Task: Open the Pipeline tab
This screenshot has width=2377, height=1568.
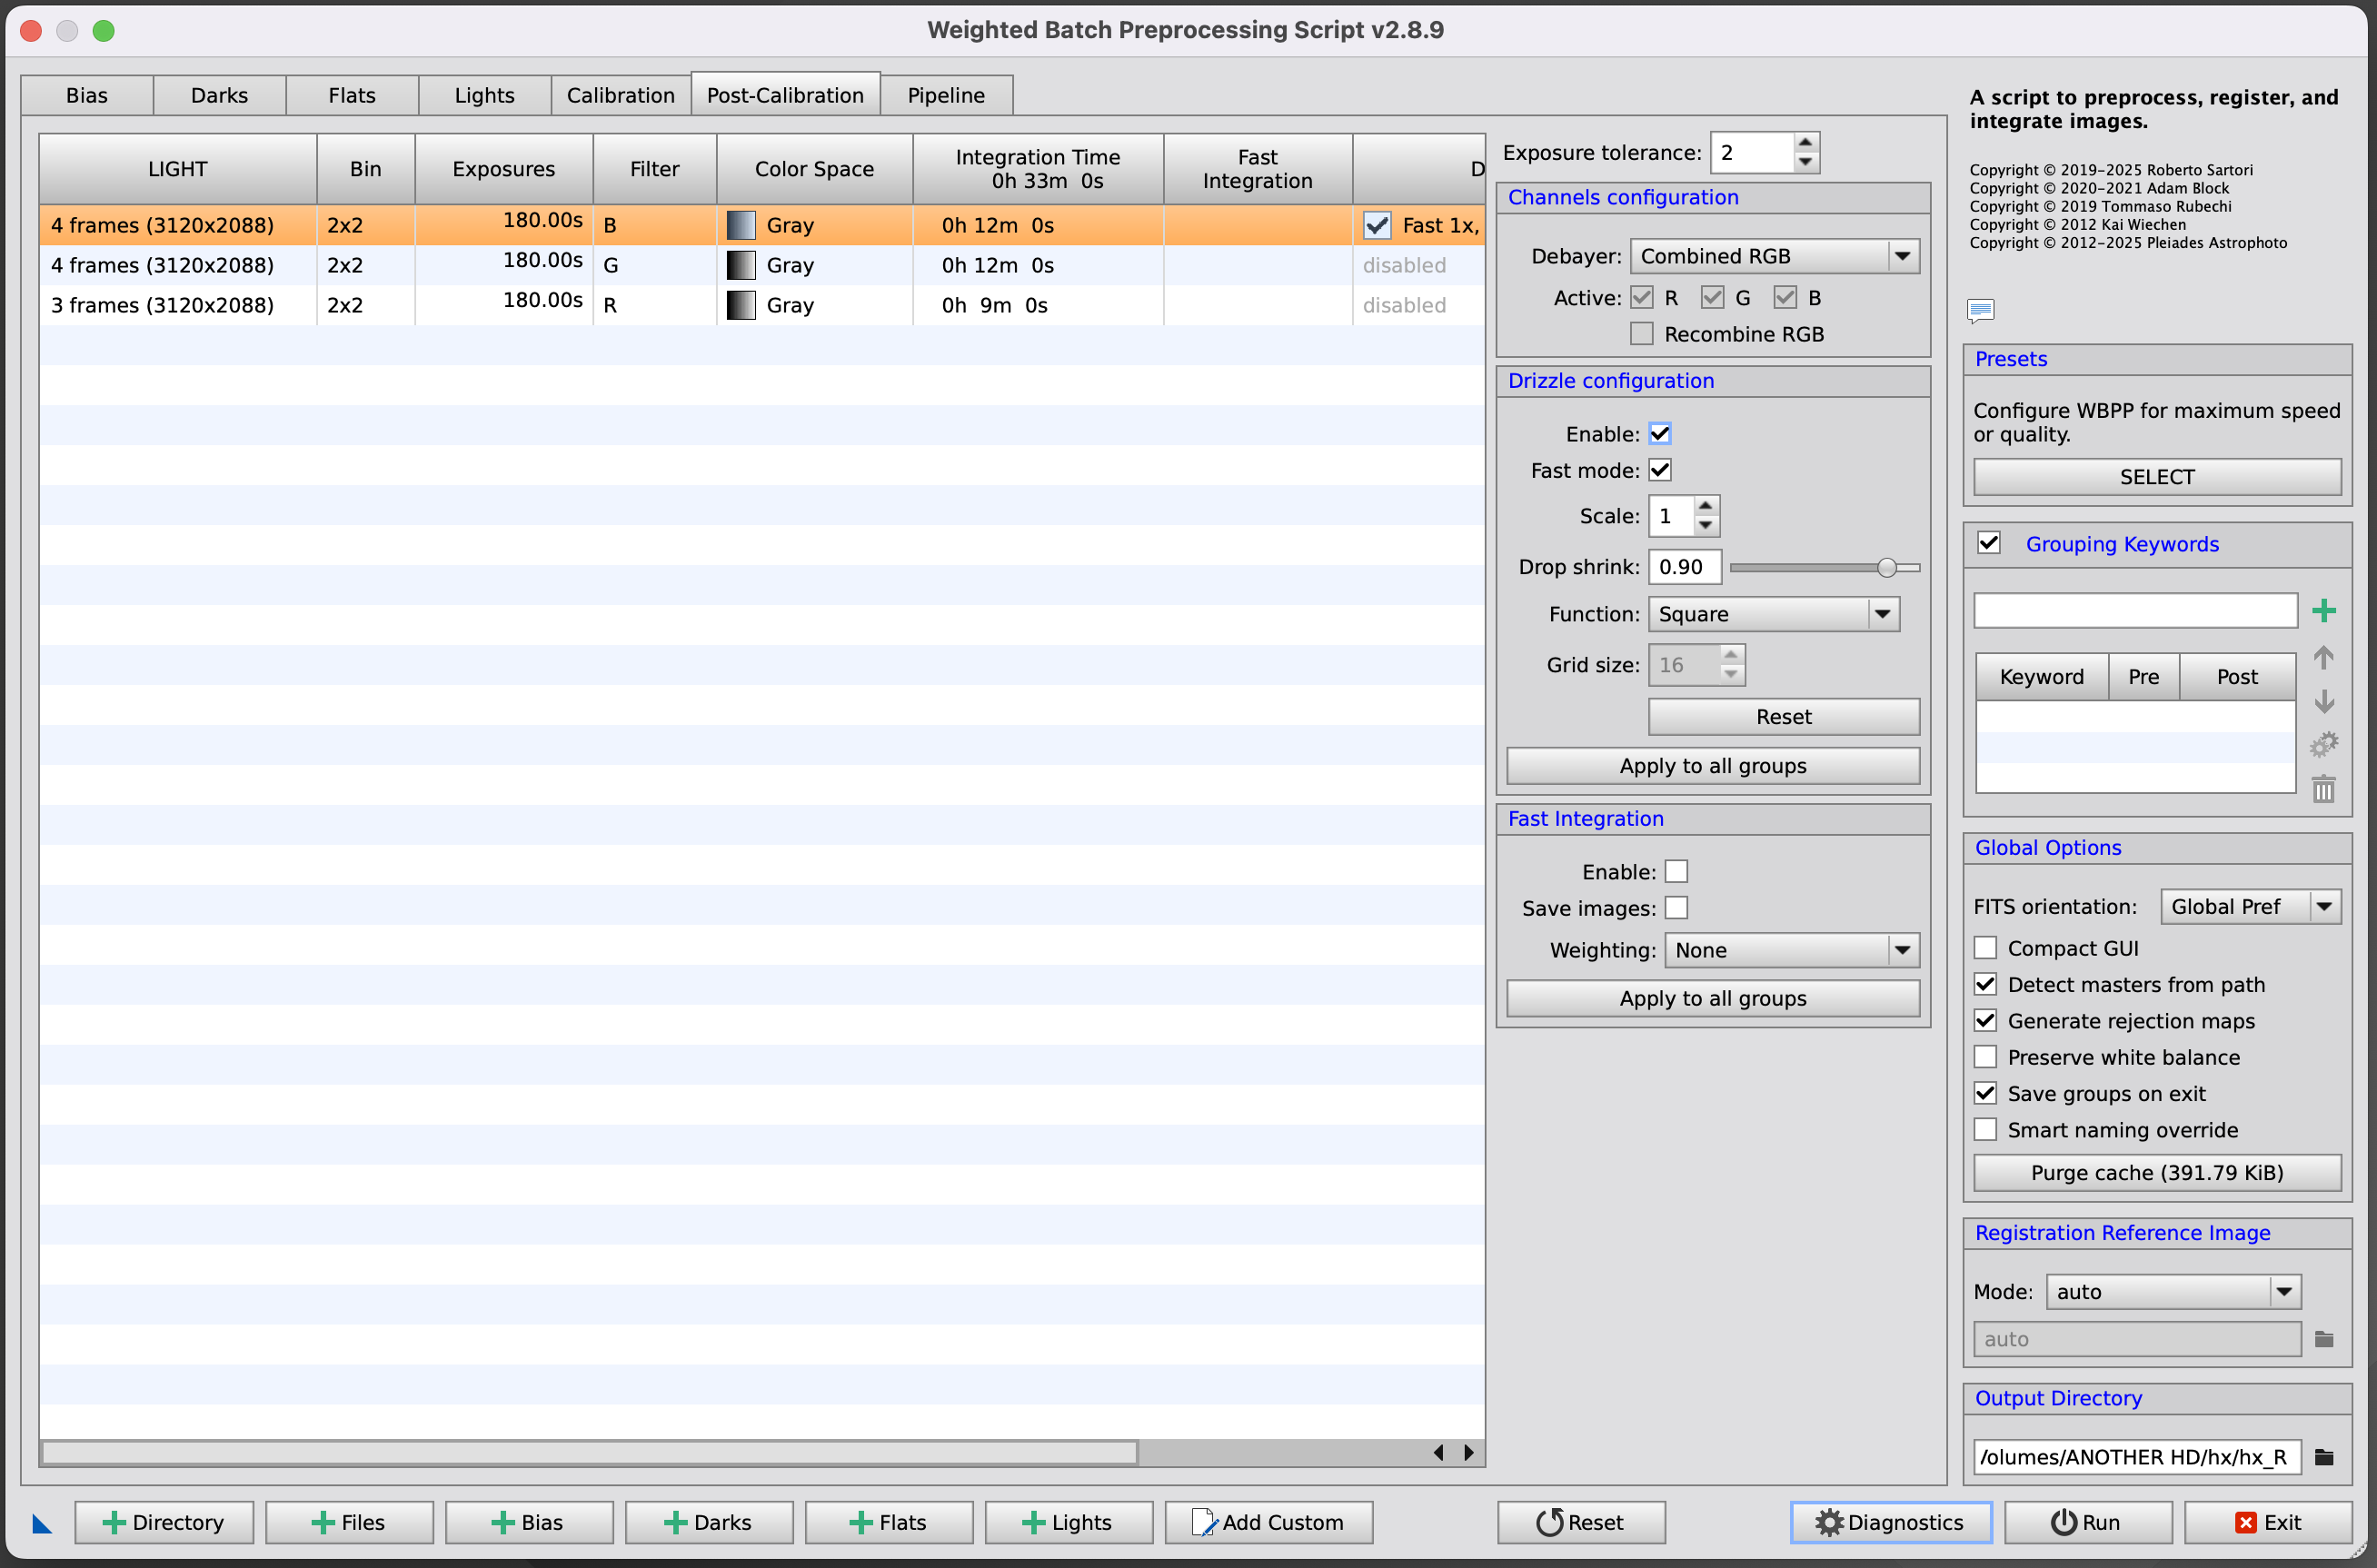Action: point(945,95)
